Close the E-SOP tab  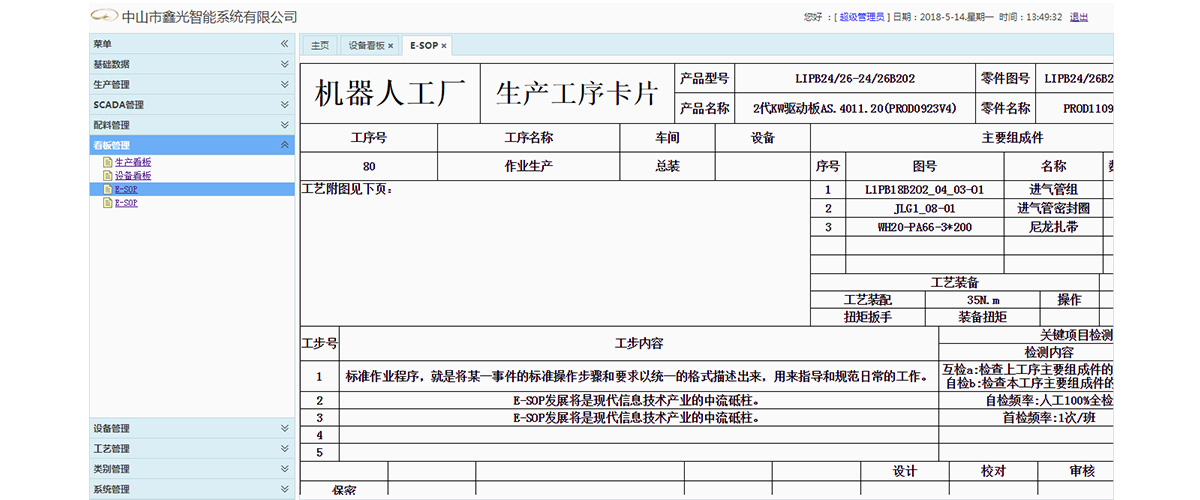(444, 46)
